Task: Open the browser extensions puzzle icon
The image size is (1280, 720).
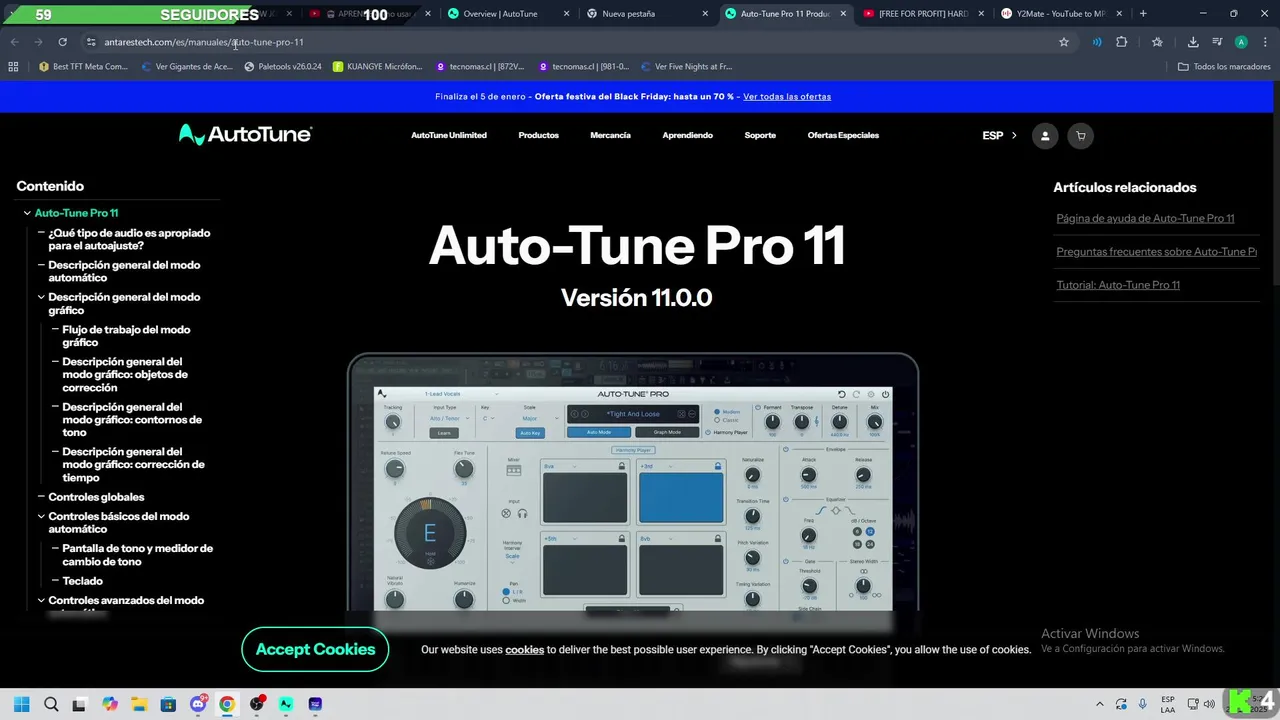Action: tap(1121, 42)
